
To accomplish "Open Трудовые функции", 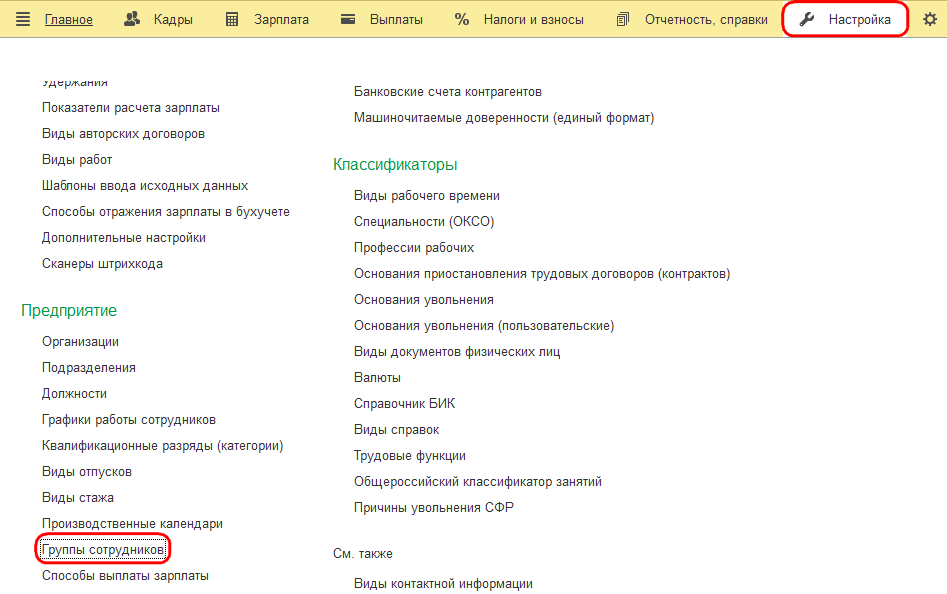I will [x=410, y=455].
